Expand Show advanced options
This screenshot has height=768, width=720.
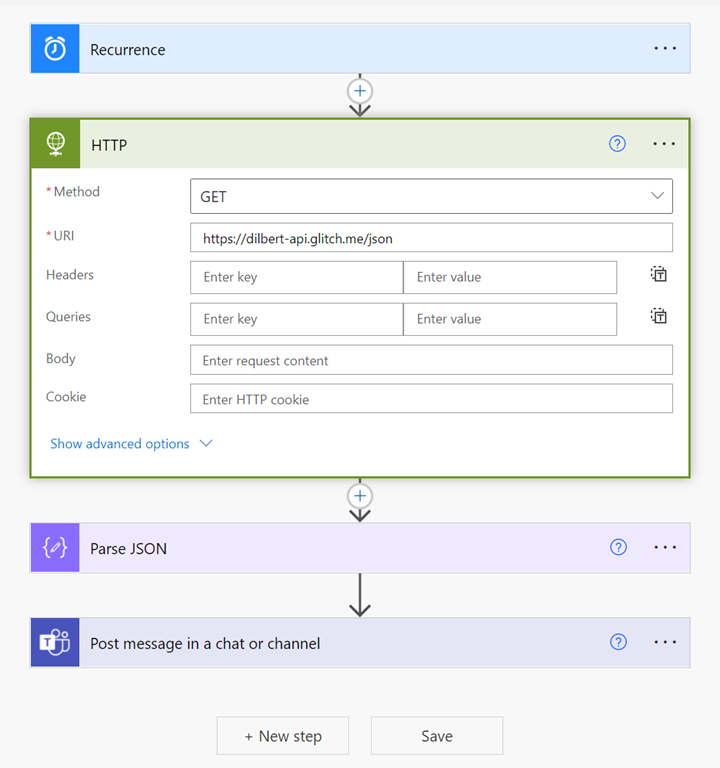[x=131, y=444]
